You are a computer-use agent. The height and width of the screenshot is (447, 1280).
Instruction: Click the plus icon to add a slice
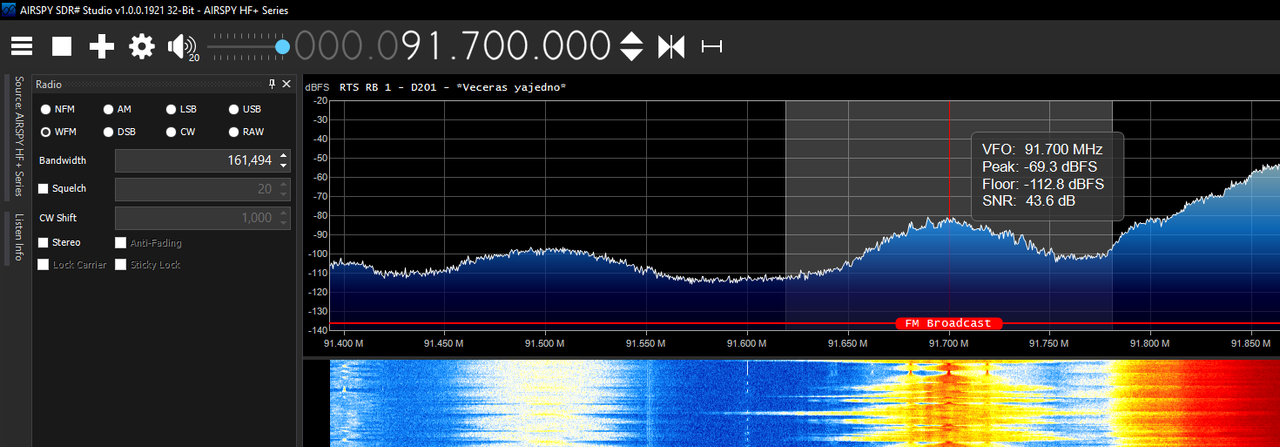point(102,46)
